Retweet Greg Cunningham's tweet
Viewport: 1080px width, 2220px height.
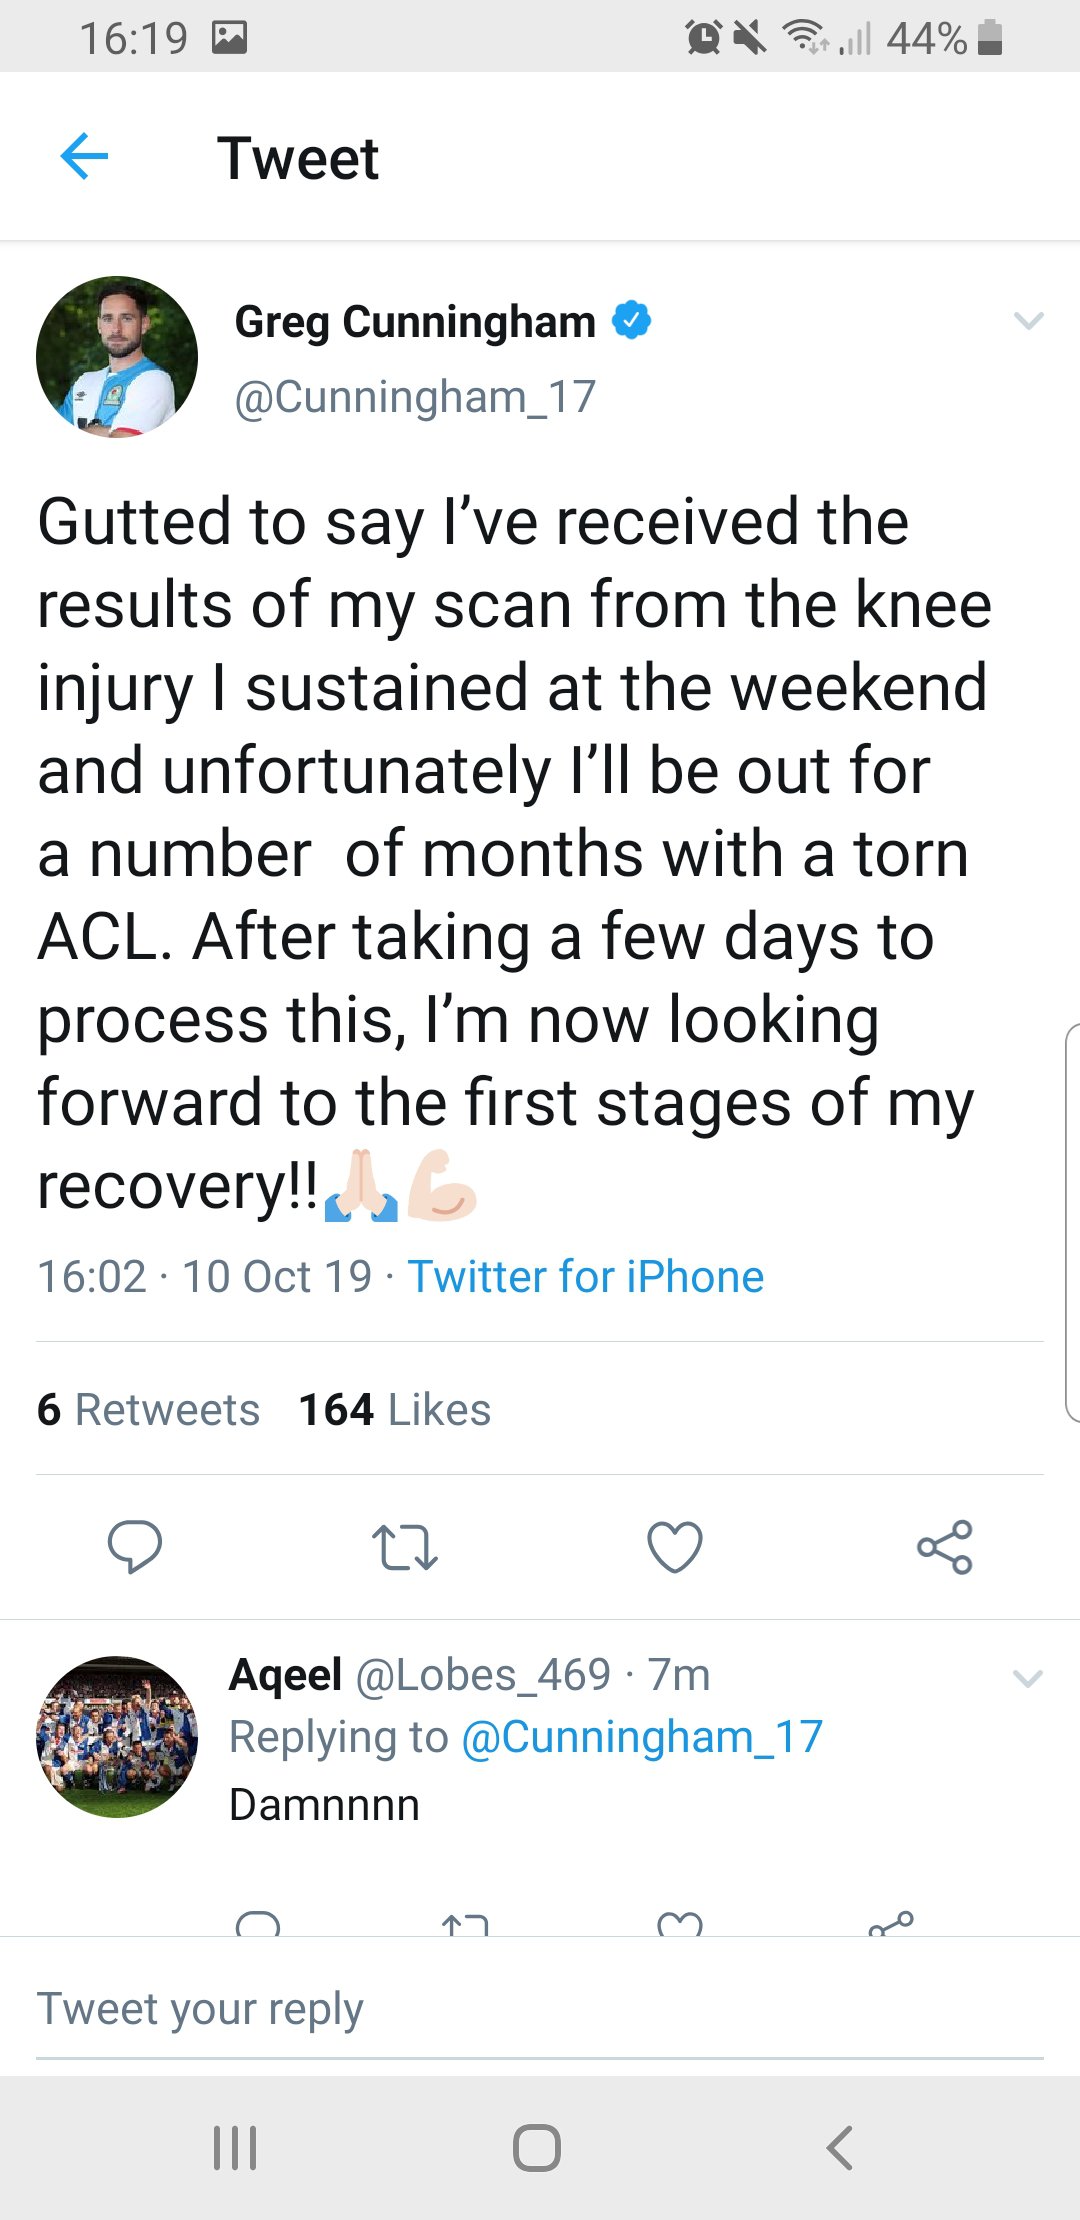[x=404, y=1546]
